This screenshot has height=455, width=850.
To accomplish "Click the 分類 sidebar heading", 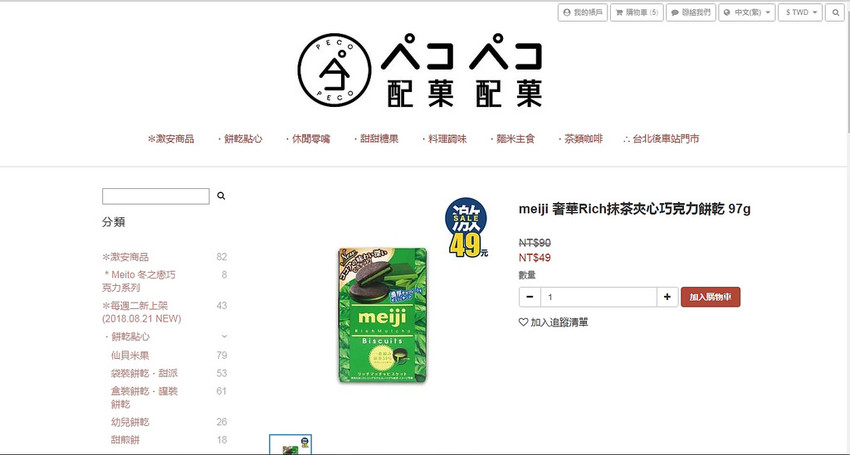I will pos(114,222).
